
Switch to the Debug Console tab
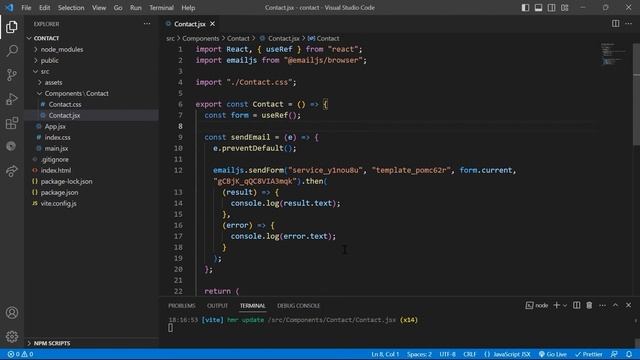tap(298, 306)
